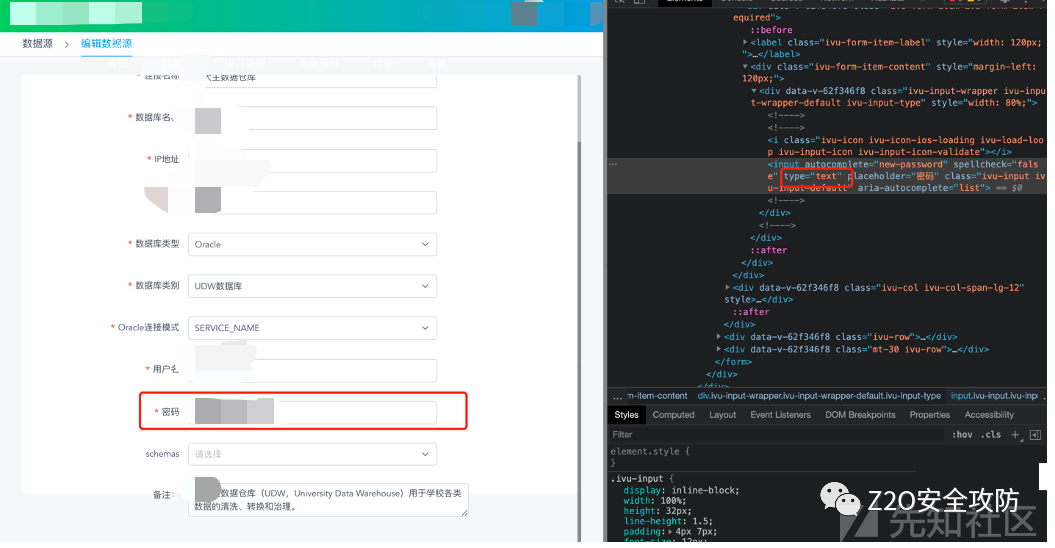
Task: Expand the mt-30 ivu-row div node
Action: click(719, 349)
